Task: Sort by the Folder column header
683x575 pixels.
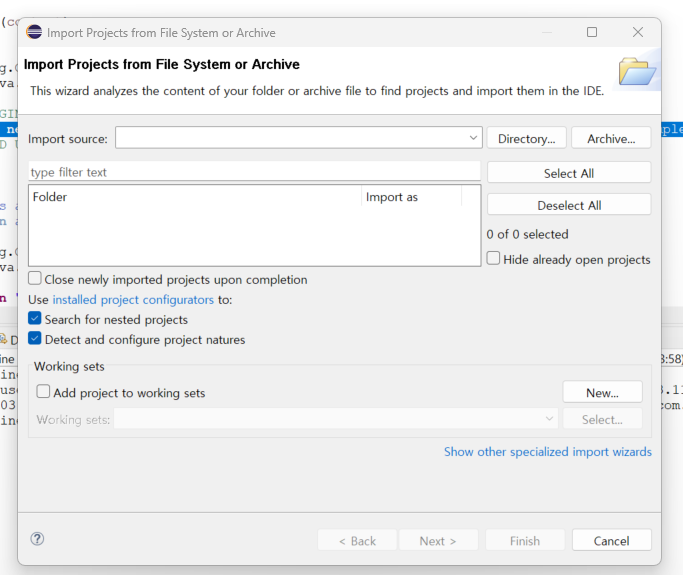Action: point(195,197)
